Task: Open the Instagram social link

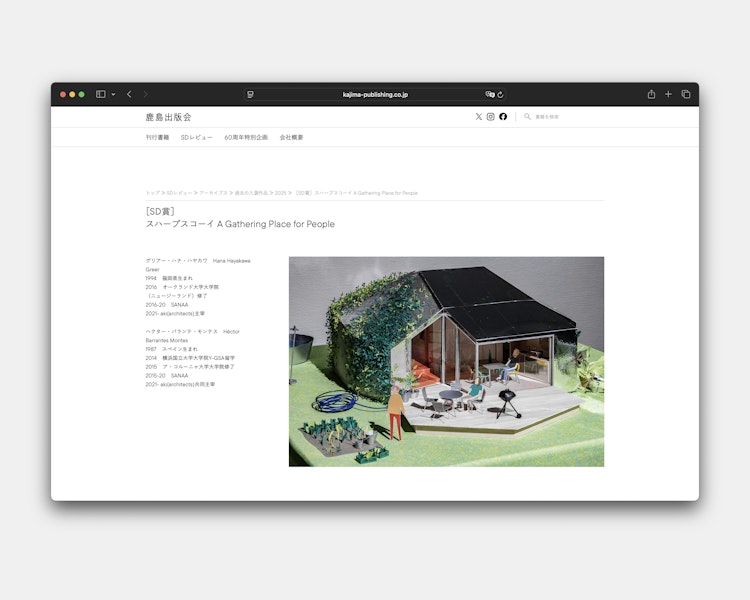Action: (490, 117)
